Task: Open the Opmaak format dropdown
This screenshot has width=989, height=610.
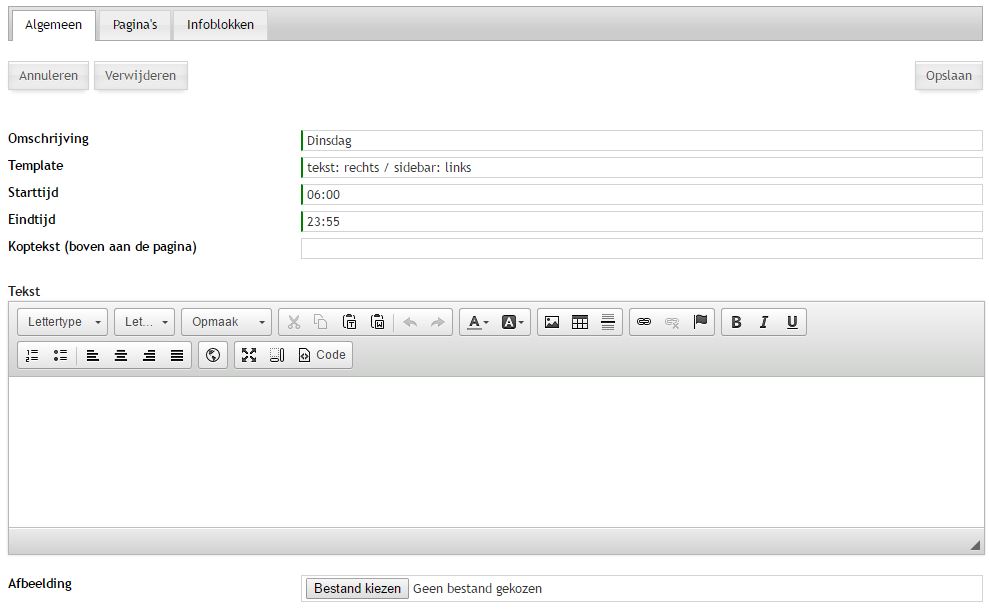Action: [x=226, y=322]
